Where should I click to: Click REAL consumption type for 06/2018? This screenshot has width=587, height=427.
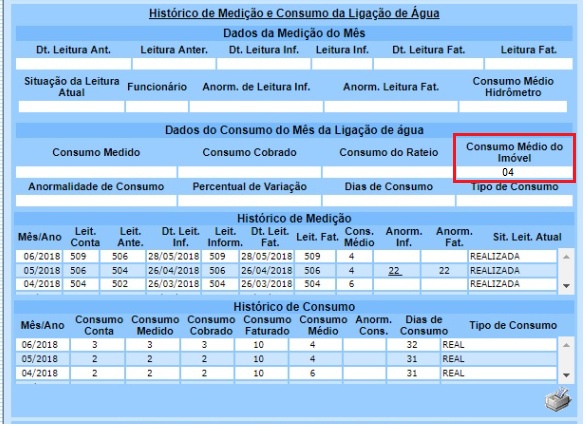point(453,345)
